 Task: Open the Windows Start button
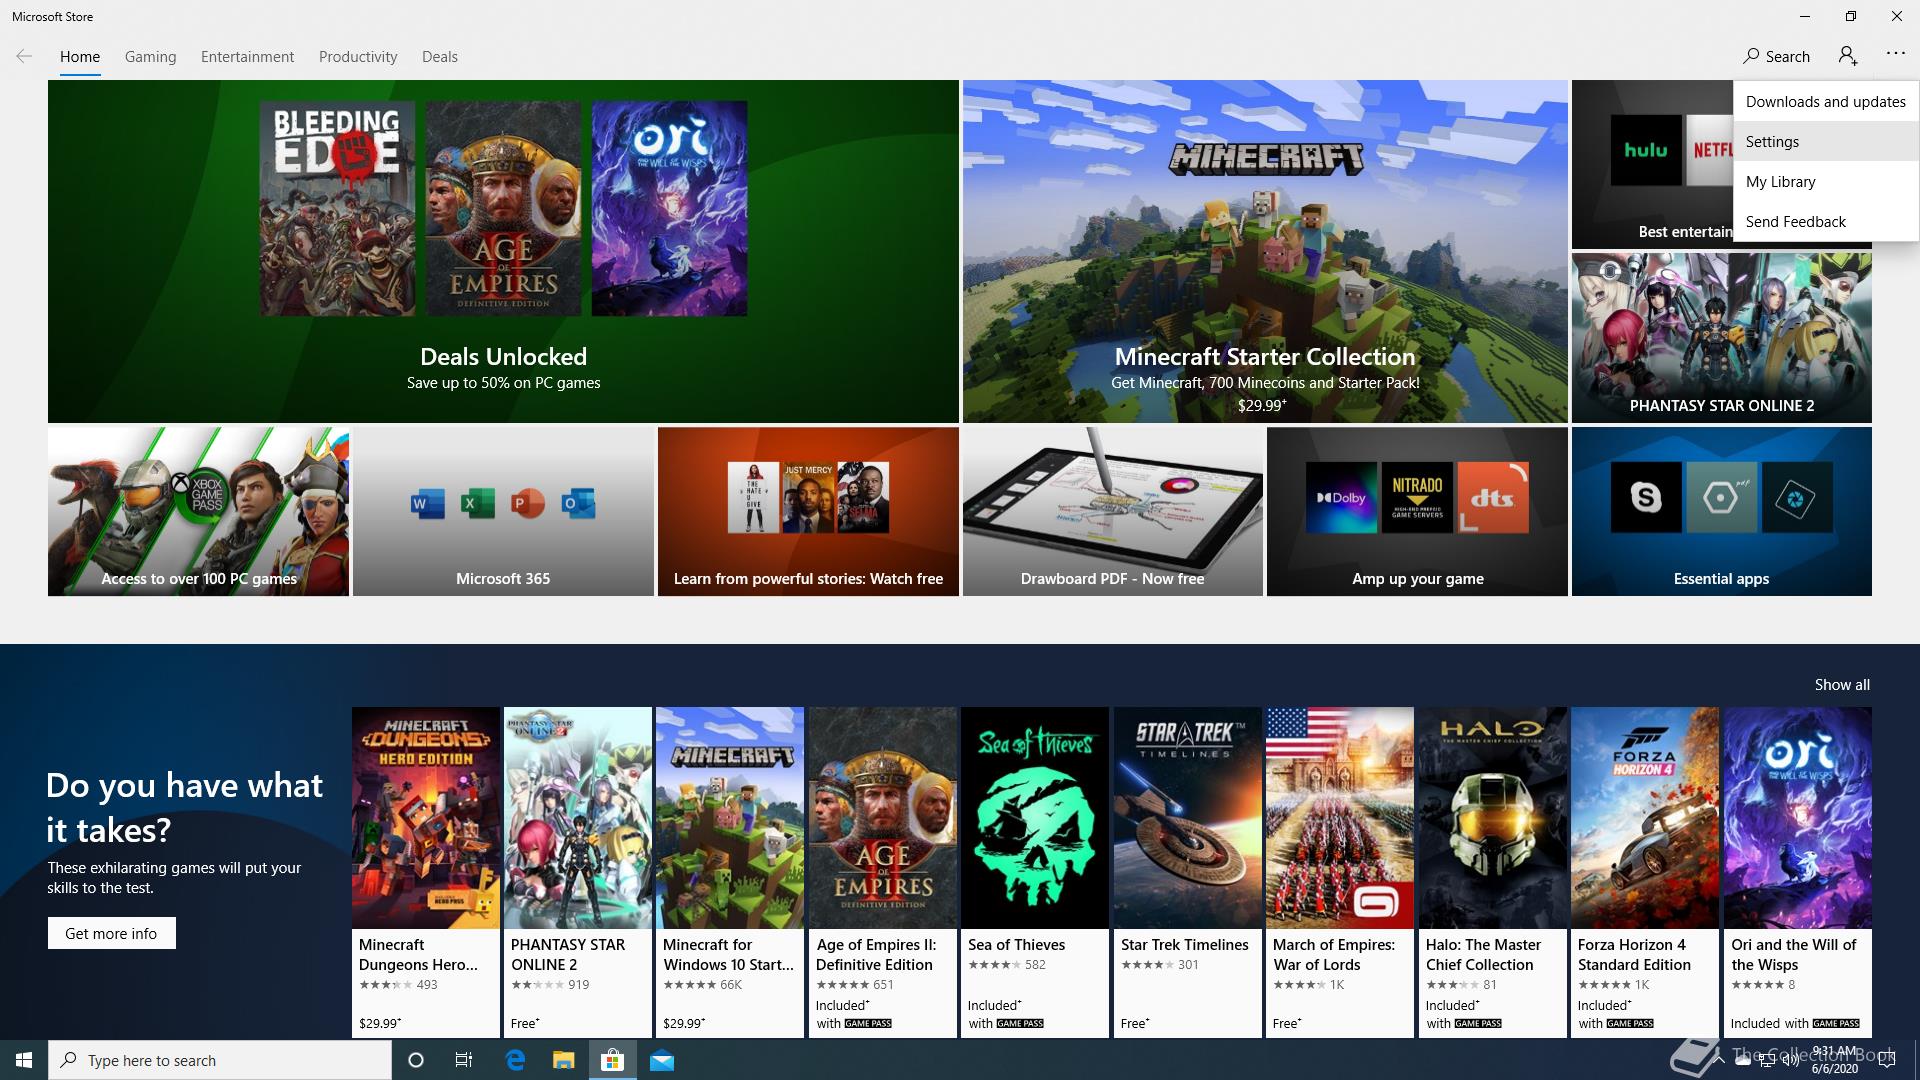24,1060
